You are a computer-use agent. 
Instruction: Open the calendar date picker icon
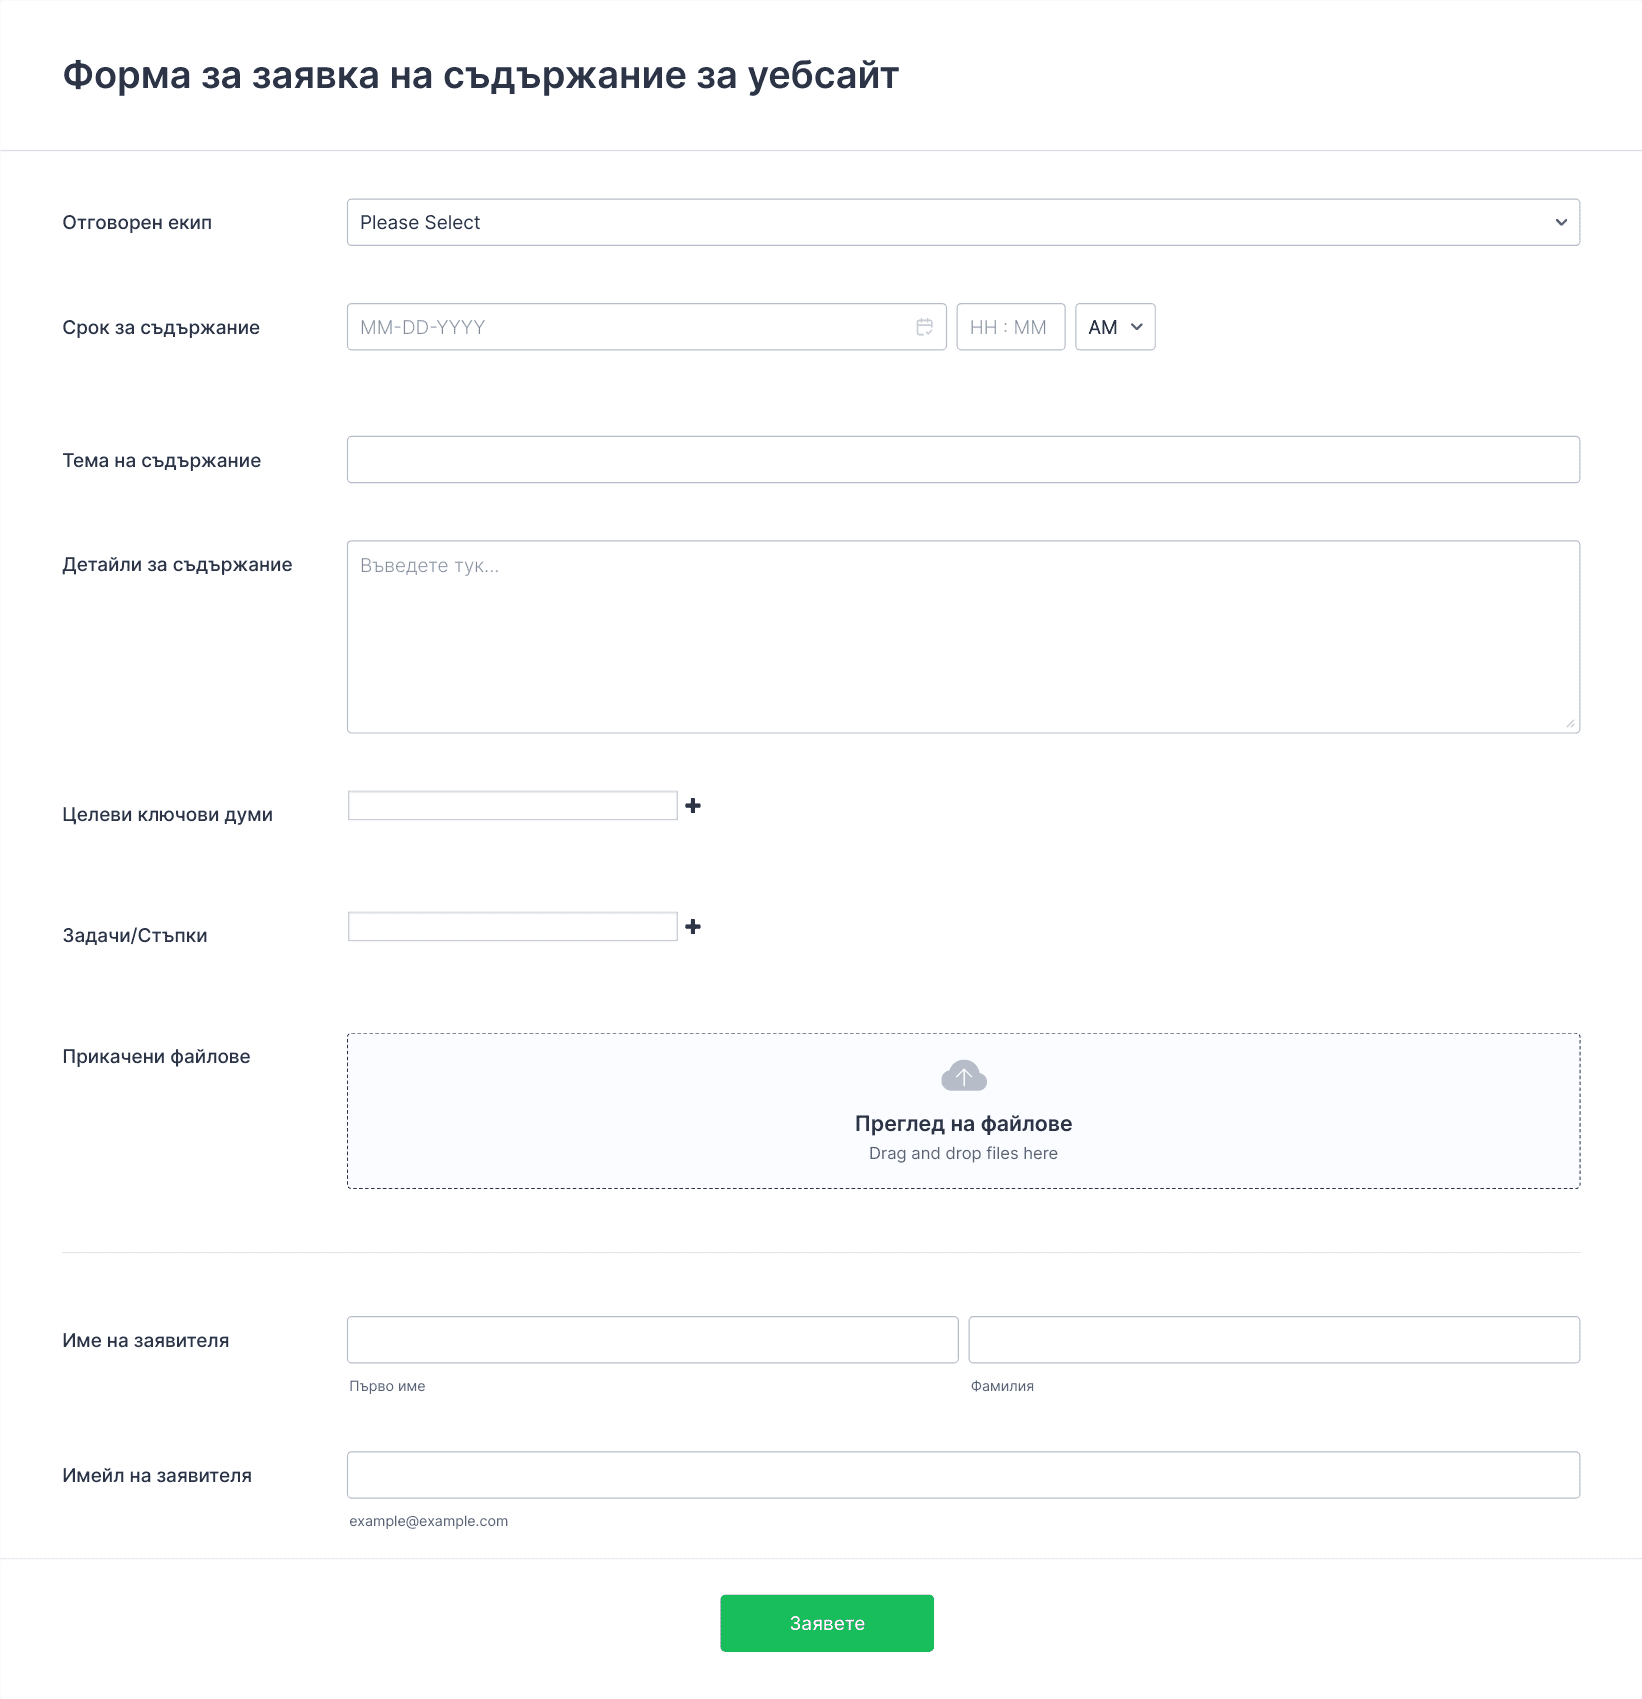[x=924, y=327]
